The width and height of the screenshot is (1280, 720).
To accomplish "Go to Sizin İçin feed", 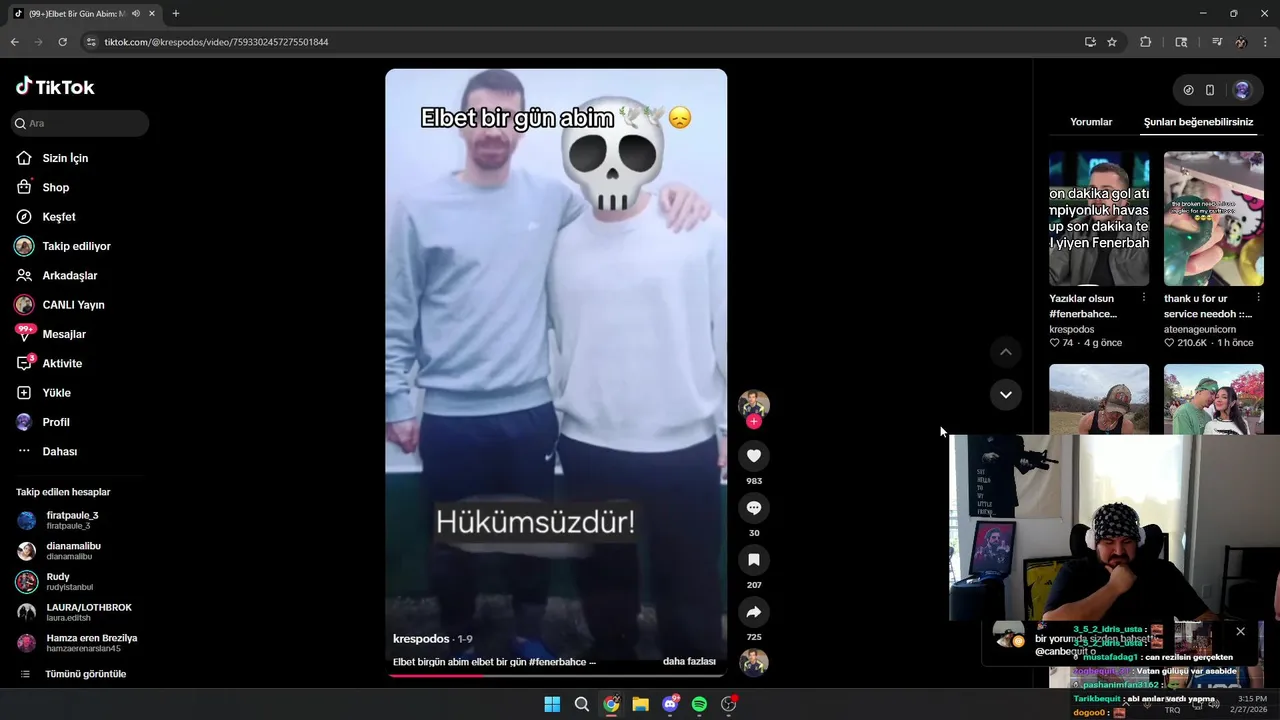I will (65, 158).
